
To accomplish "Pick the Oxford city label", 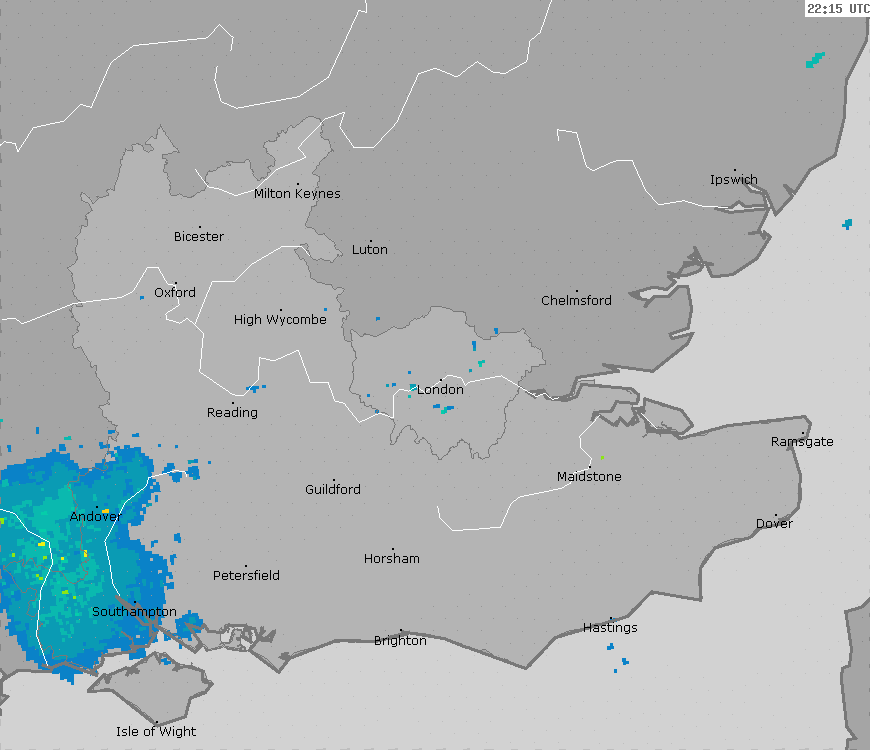I will pyautogui.click(x=175, y=293).
